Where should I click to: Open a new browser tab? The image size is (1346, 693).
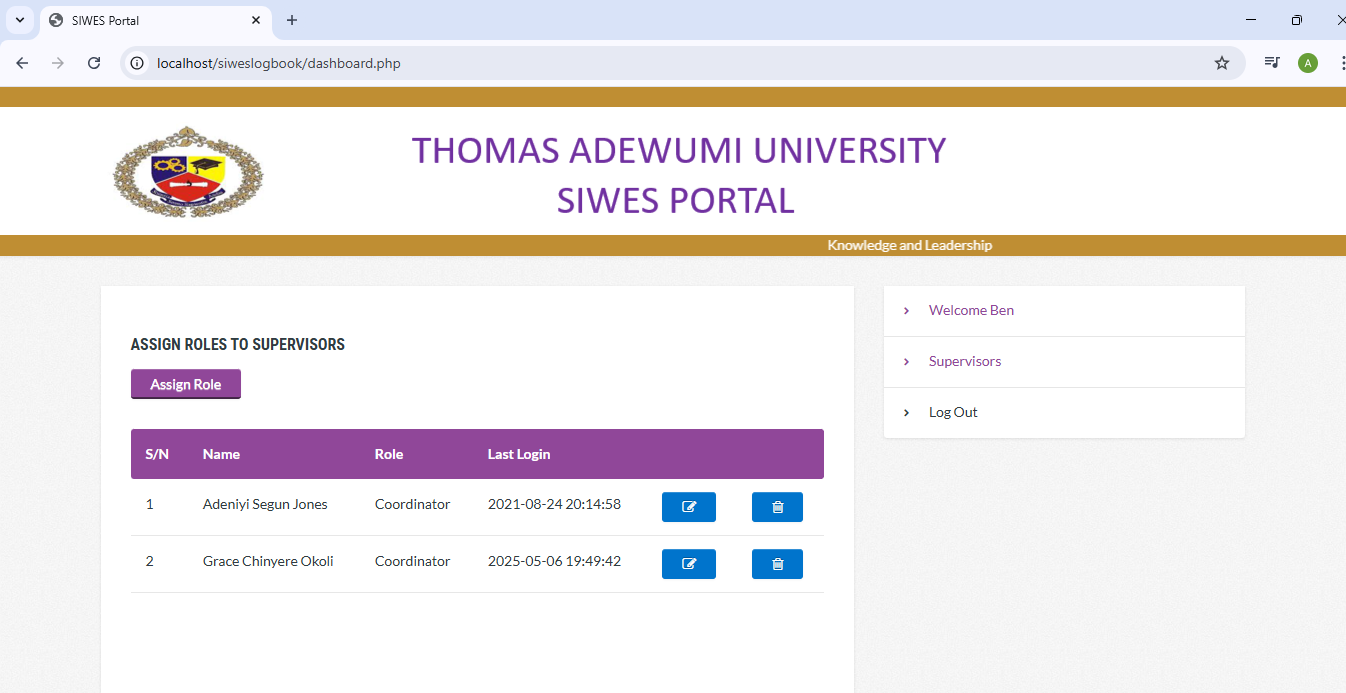(x=292, y=20)
